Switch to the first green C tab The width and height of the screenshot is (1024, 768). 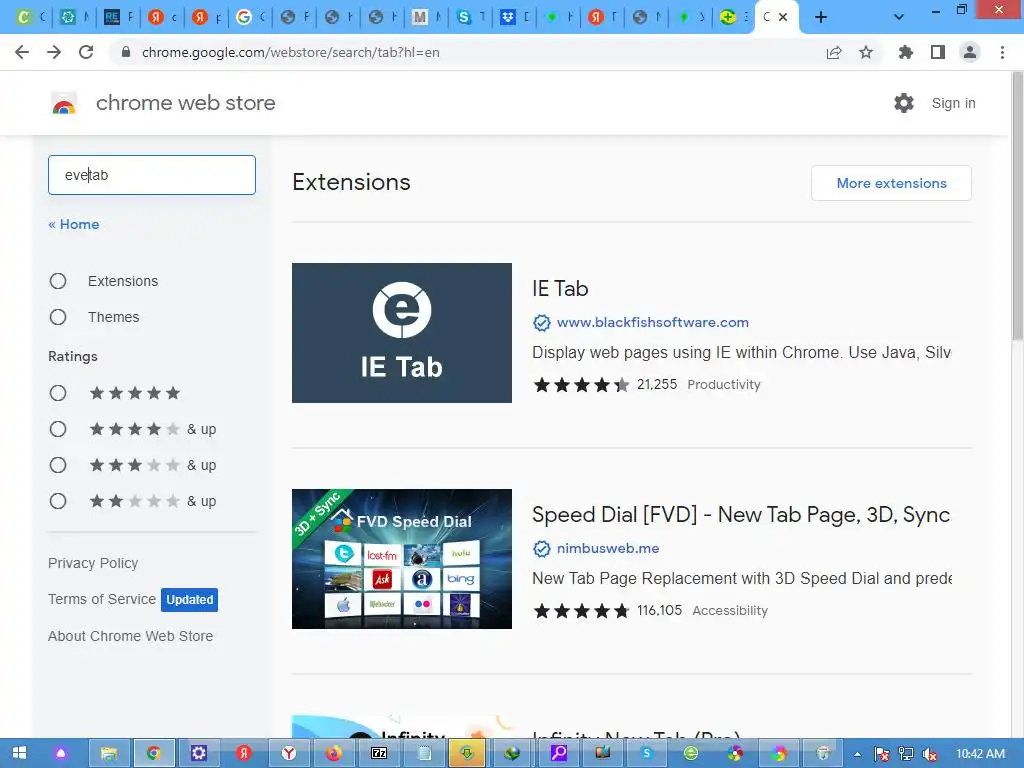pos(29,18)
